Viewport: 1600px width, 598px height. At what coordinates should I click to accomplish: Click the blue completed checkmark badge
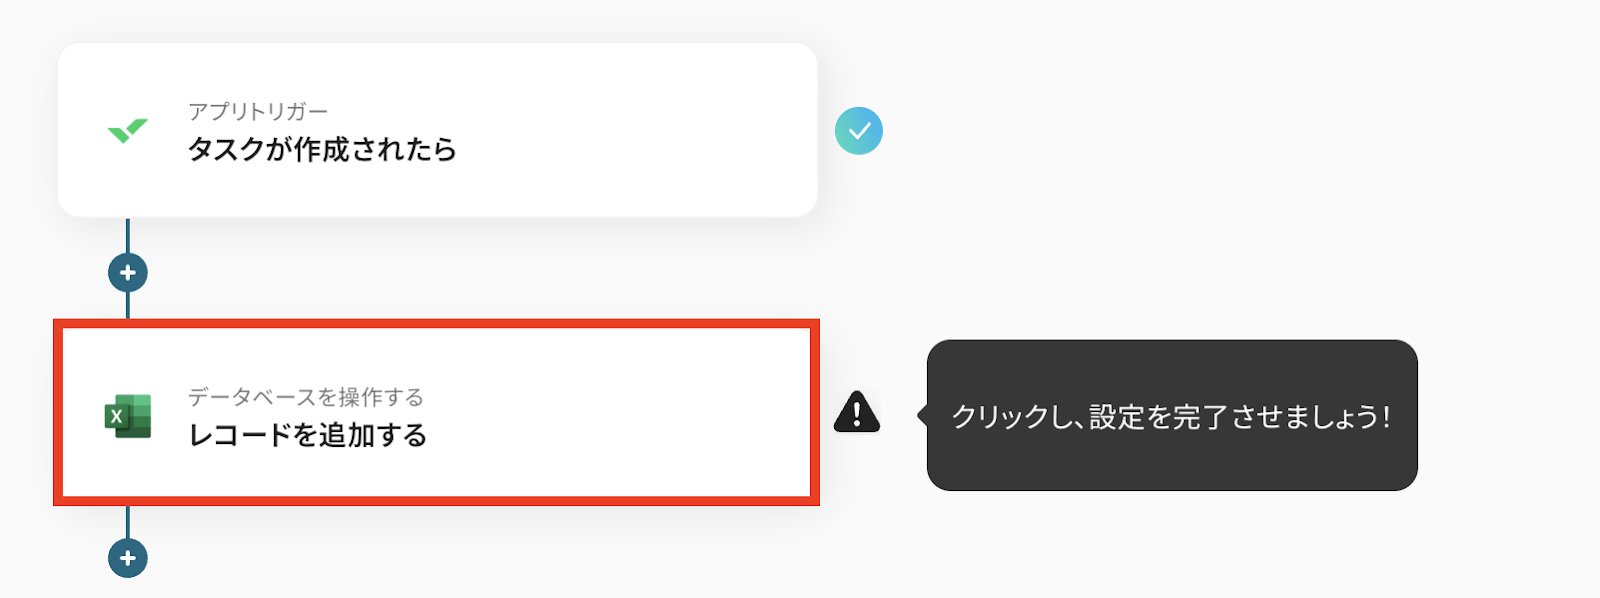(x=859, y=131)
